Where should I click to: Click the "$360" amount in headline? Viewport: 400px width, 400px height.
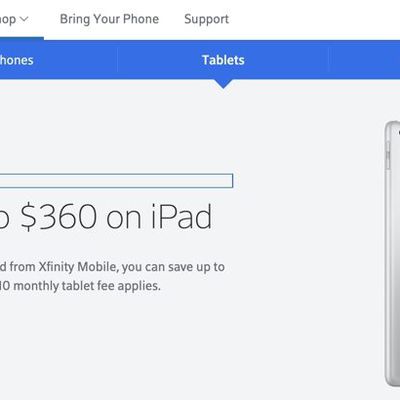59,217
